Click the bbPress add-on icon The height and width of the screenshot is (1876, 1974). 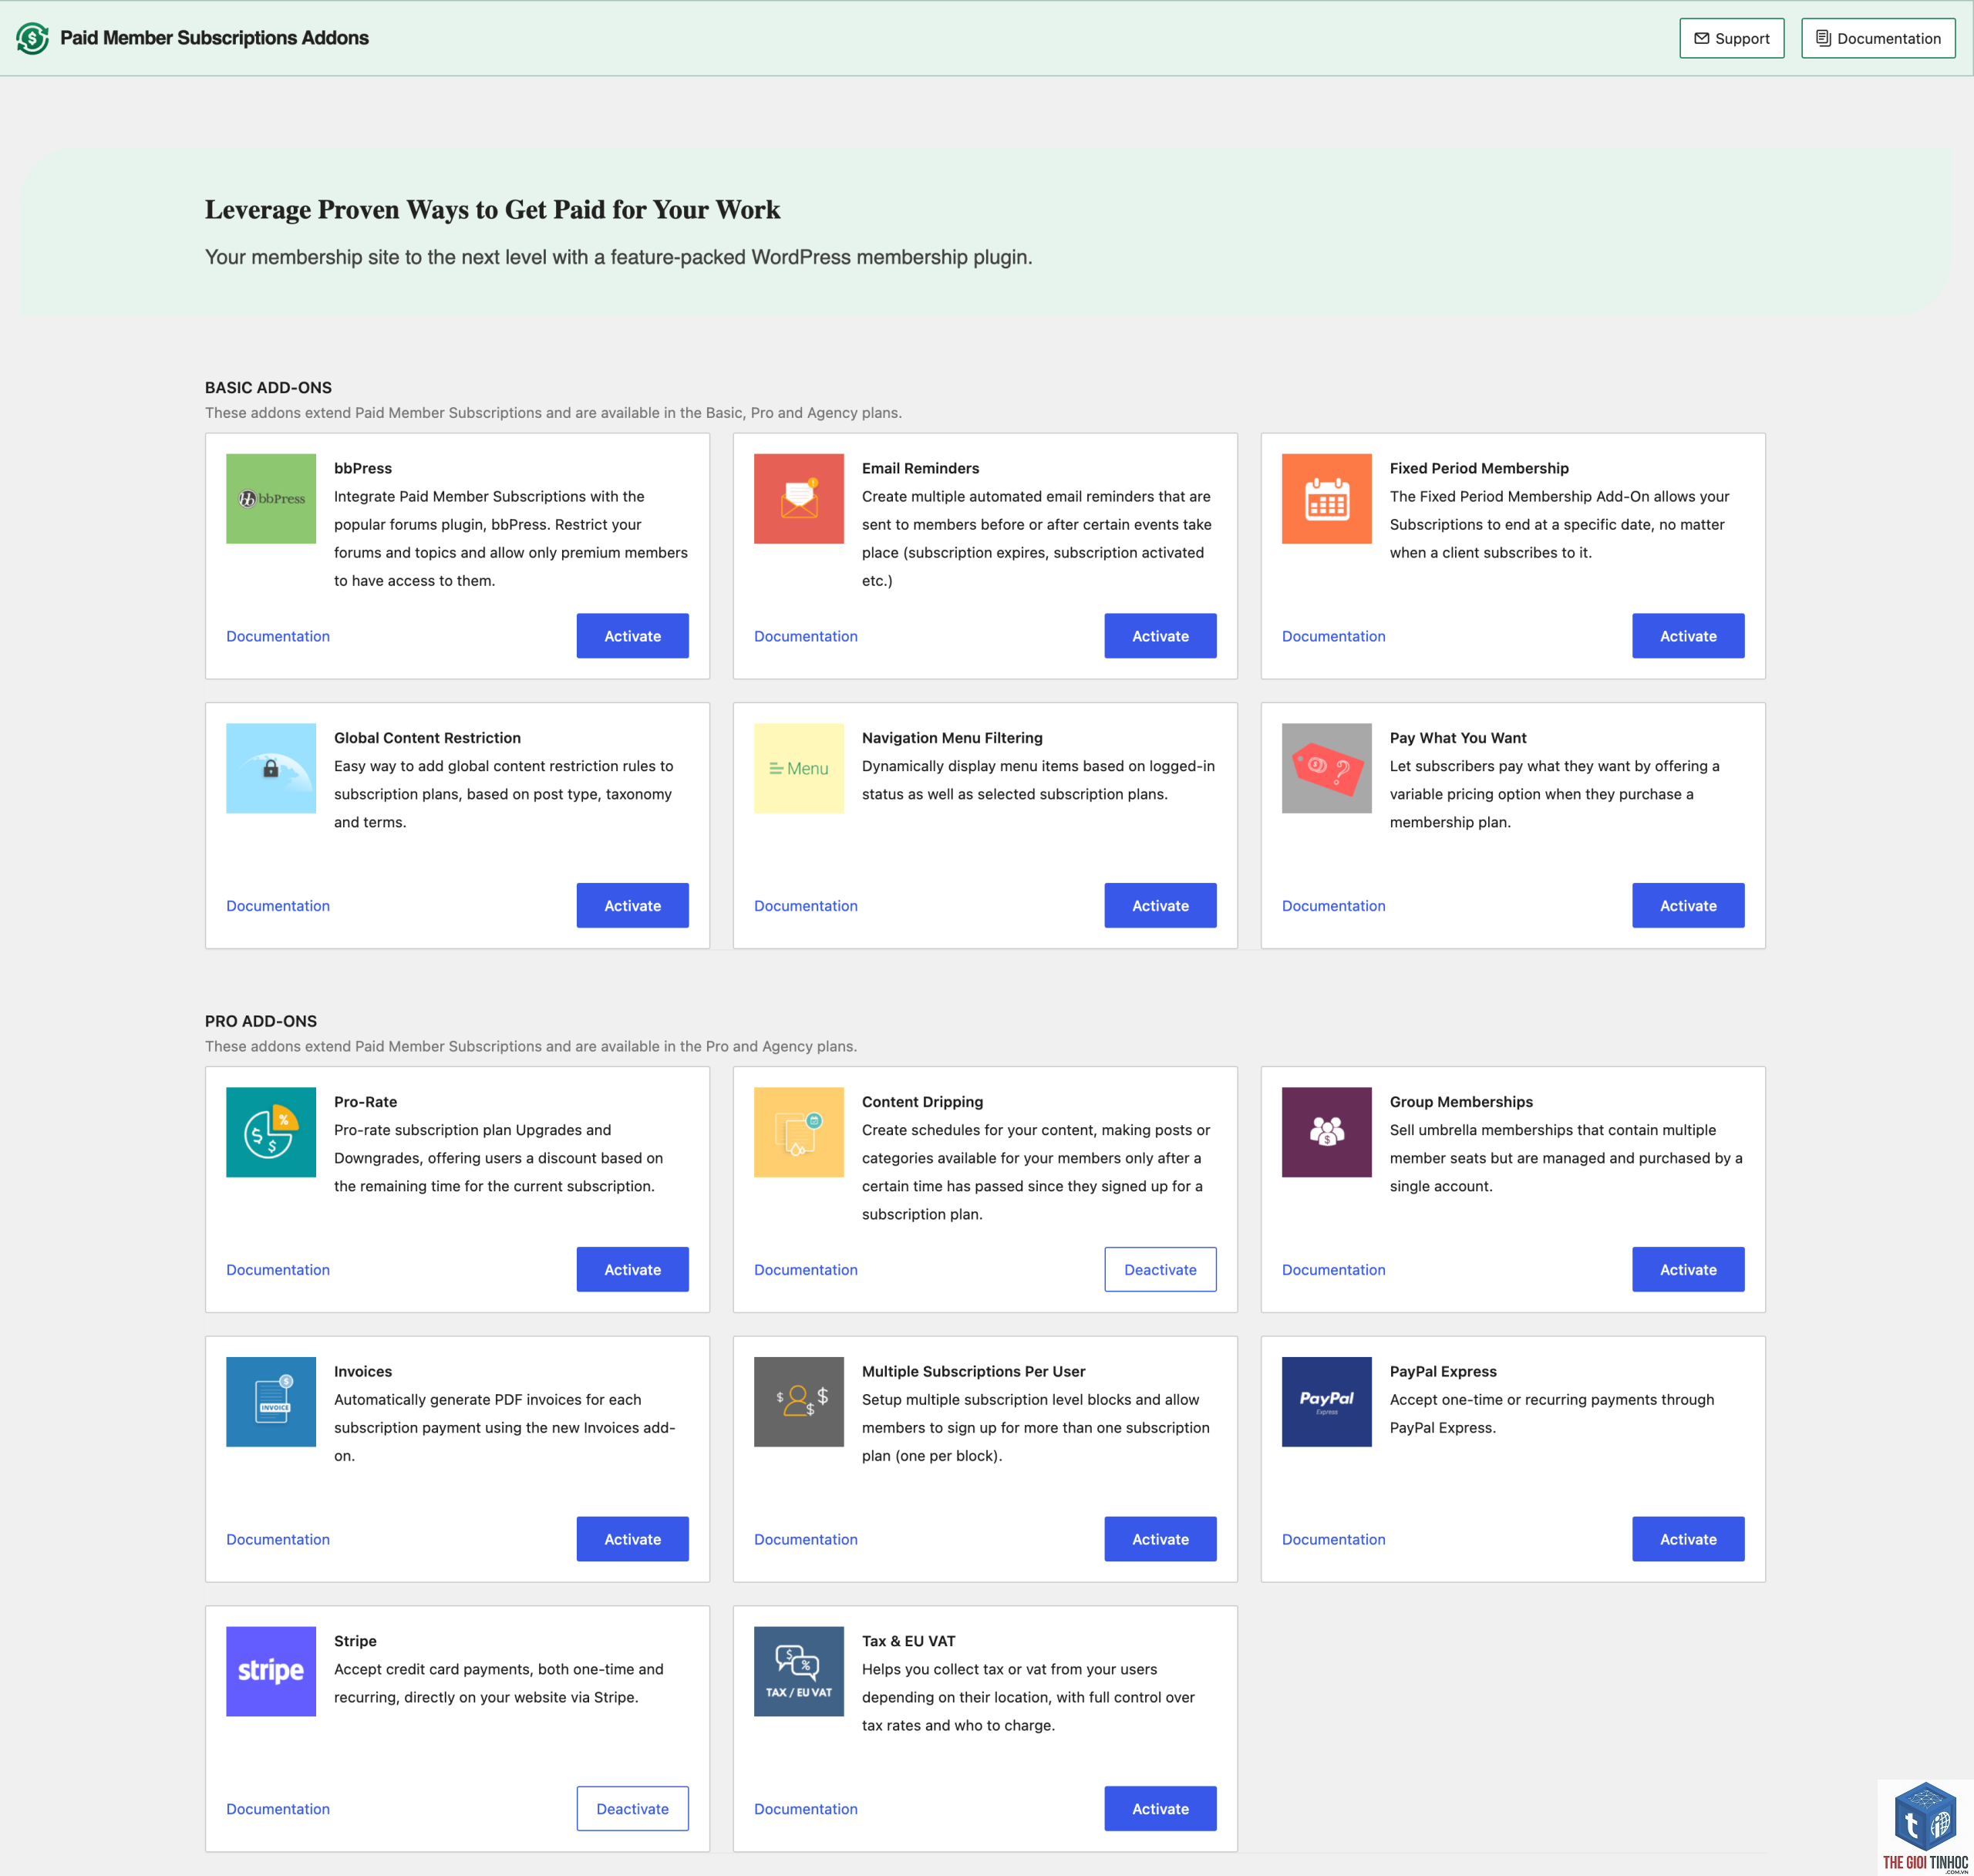(x=271, y=498)
